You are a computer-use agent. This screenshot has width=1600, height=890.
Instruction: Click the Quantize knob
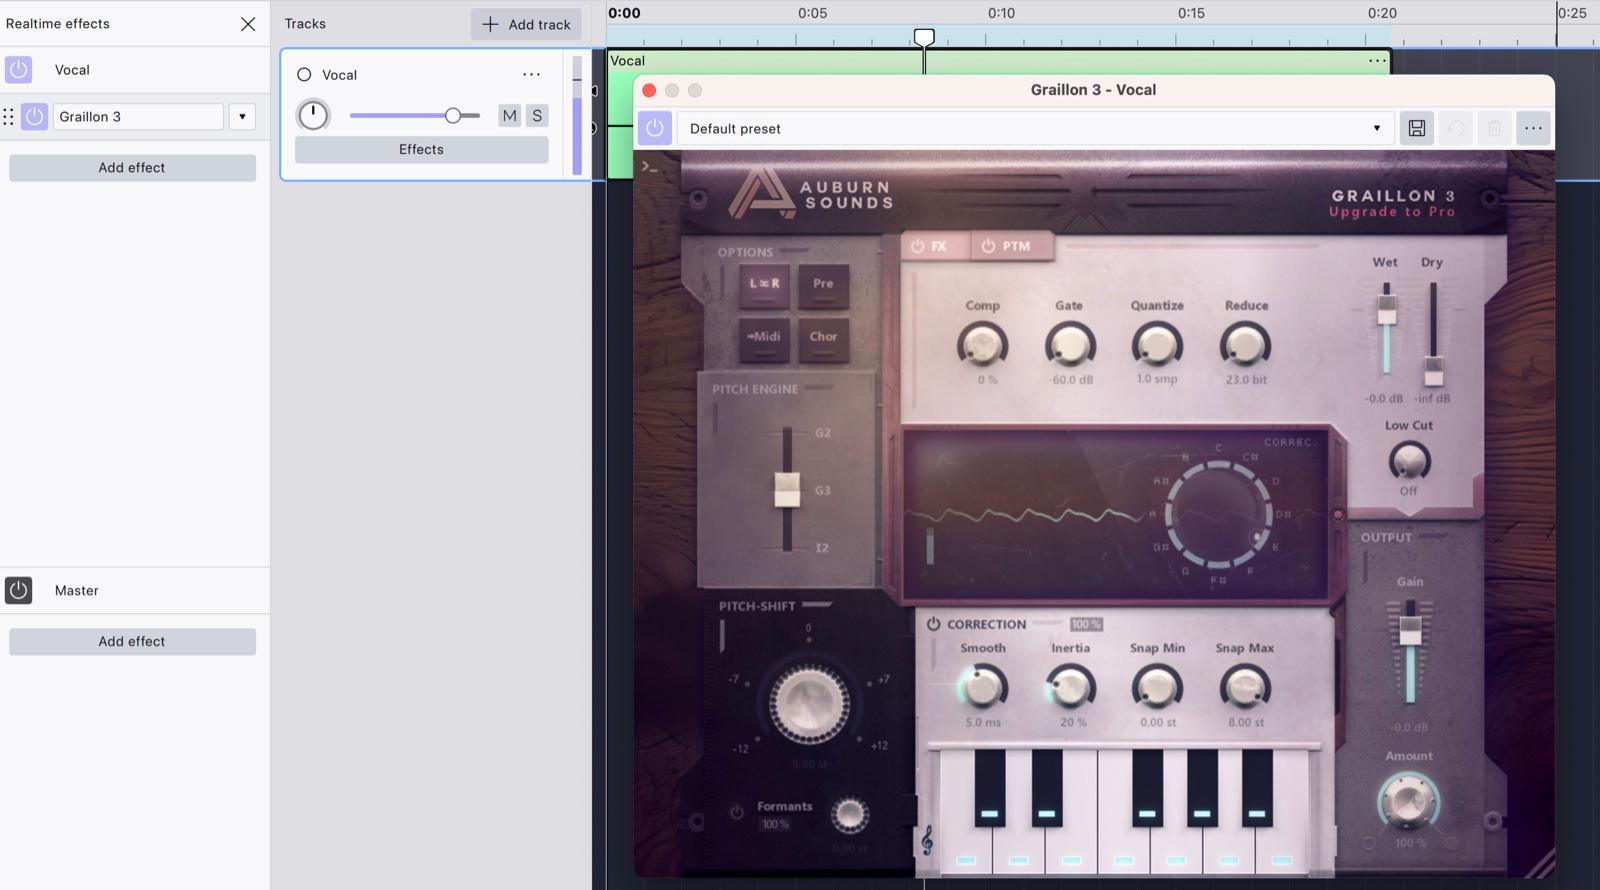click(1157, 346)
